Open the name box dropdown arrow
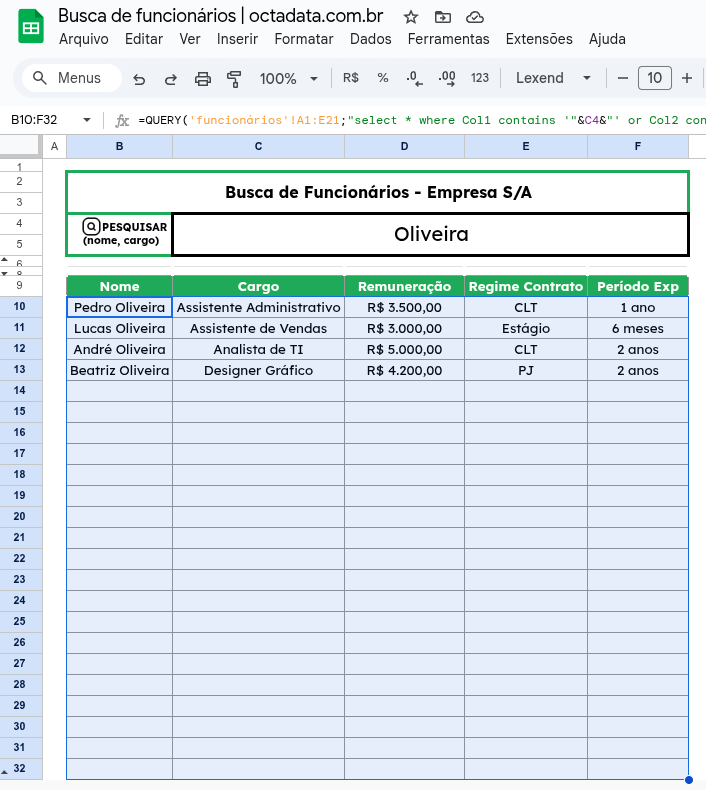The width and height of the screenshot is (706, 790). [87, 120]
